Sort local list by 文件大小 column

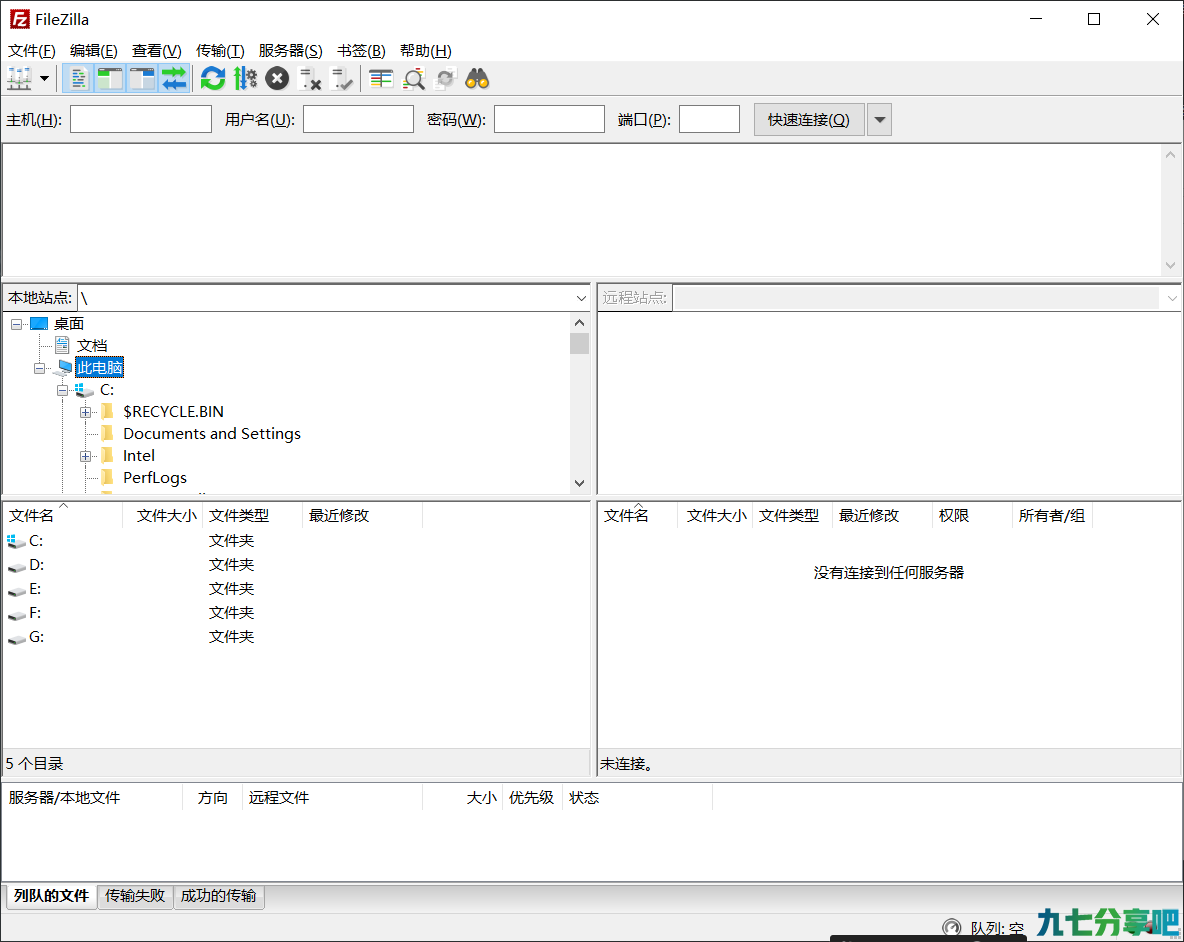(x=163, y=515)
